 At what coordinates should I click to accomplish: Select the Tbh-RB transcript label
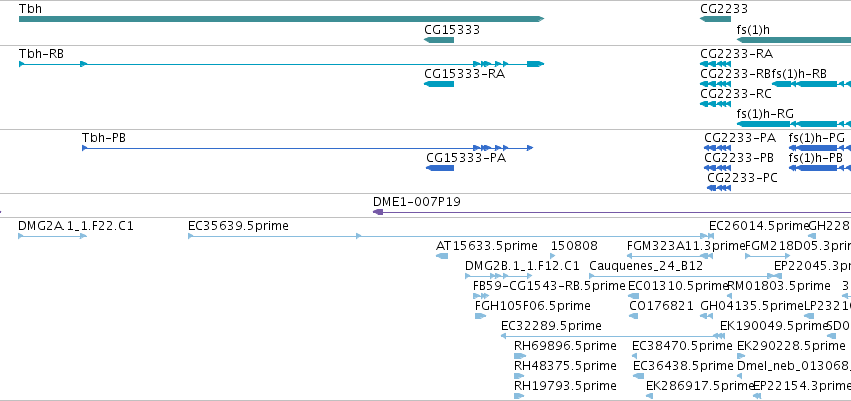point(41,54)
